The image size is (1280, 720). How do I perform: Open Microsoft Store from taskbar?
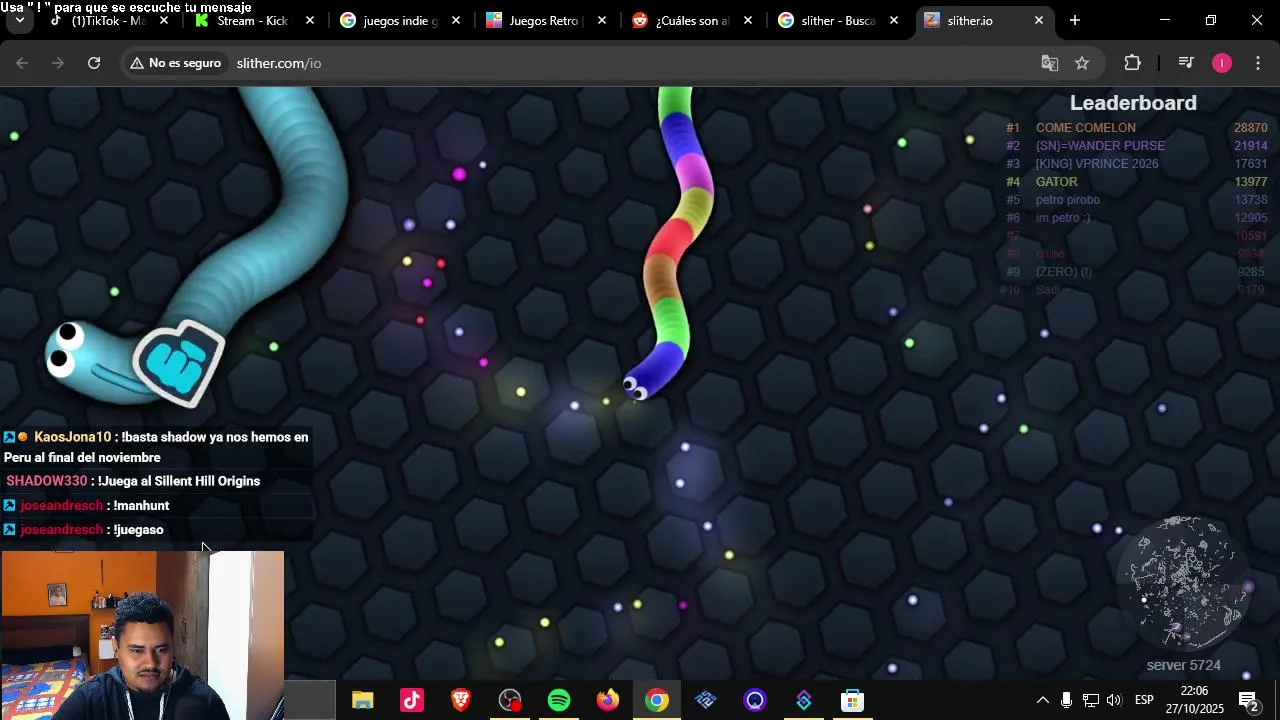tap(852, 700)
